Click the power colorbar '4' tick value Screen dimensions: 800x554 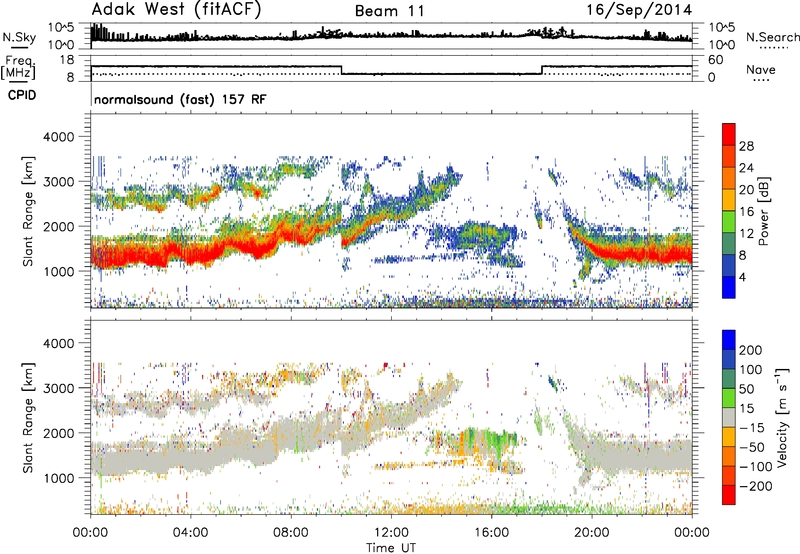(742, 277)
